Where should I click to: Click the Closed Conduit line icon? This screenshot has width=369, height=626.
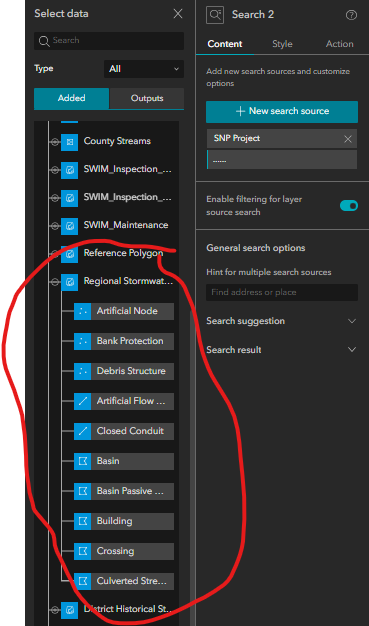[83, 431]
